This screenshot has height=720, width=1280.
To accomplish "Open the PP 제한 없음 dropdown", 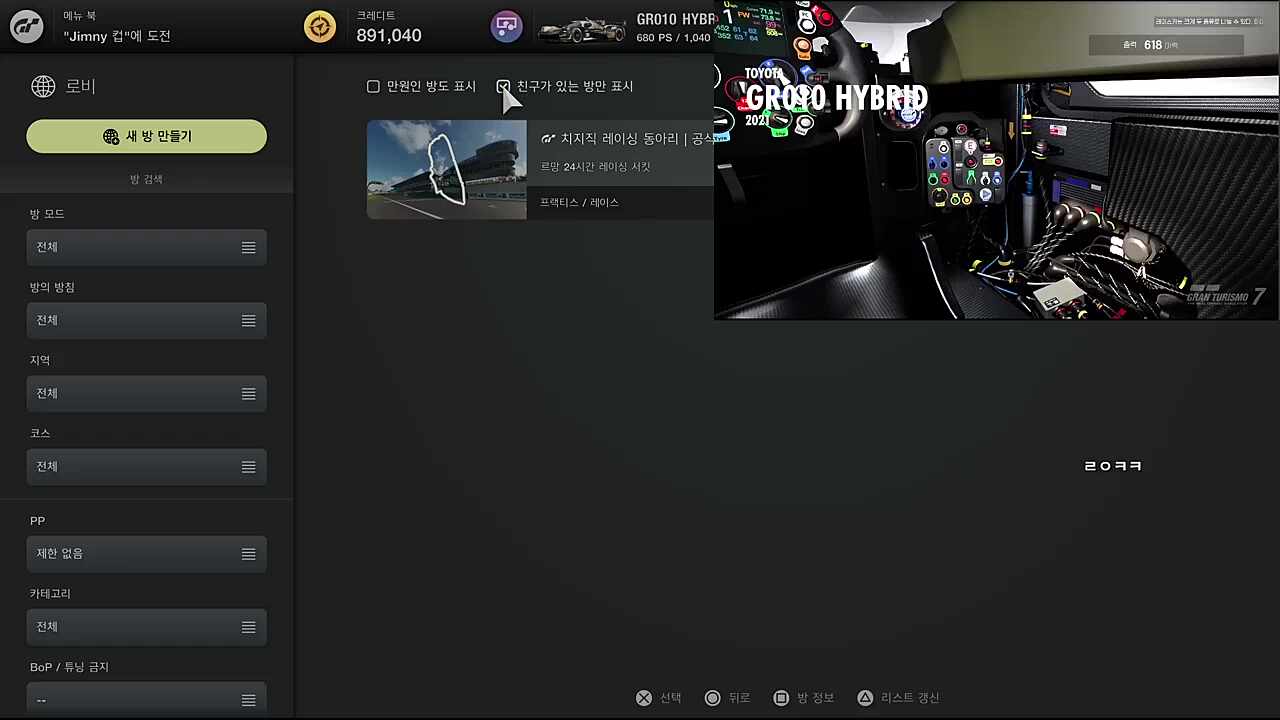I will [146, 553].
